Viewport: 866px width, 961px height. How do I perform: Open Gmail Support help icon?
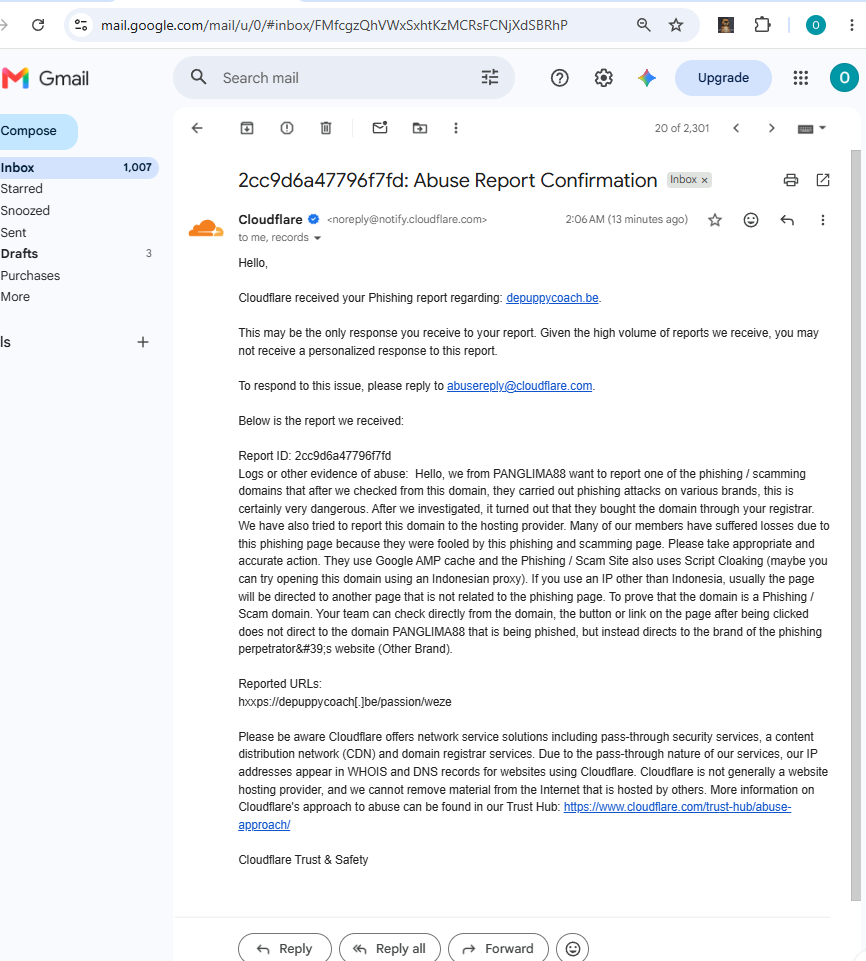click(560, 78)
